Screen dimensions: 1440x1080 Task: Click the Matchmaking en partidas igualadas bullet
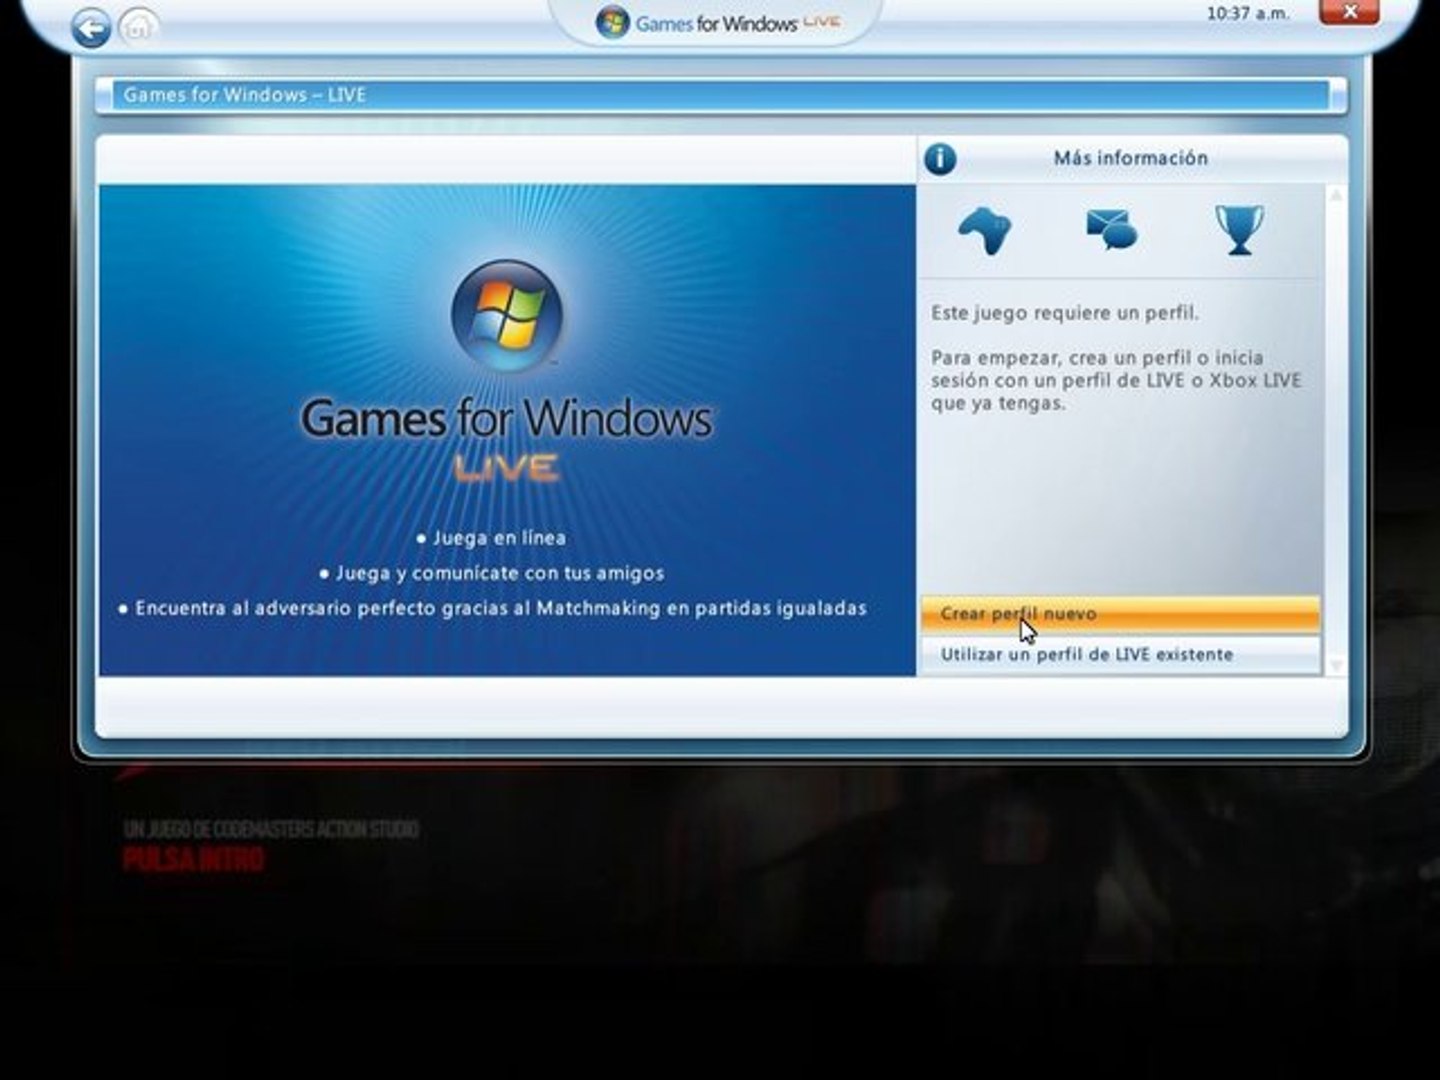492,608
